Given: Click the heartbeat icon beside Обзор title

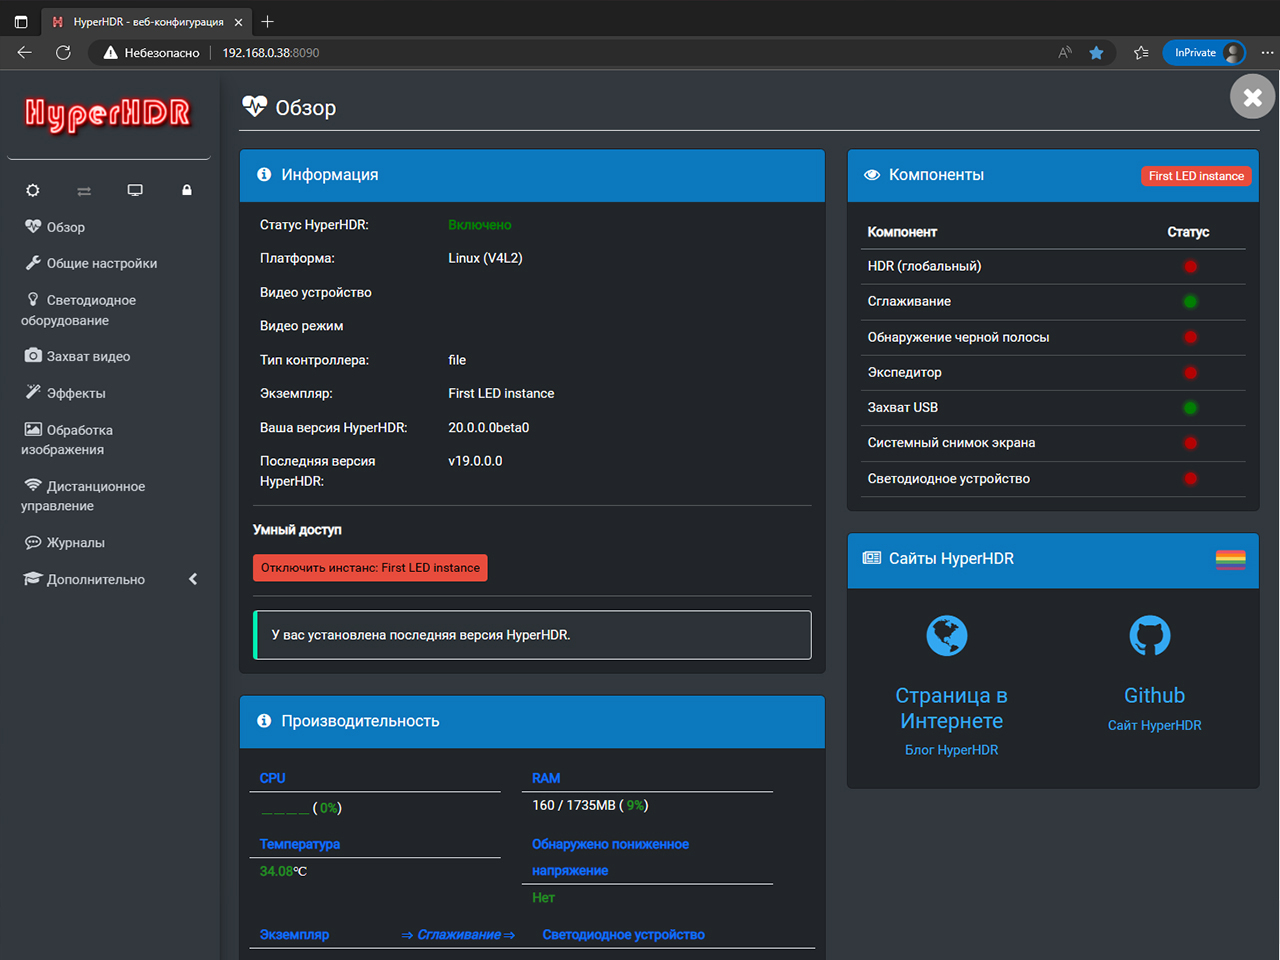Looking at the screenshot, I should [255, 106].
